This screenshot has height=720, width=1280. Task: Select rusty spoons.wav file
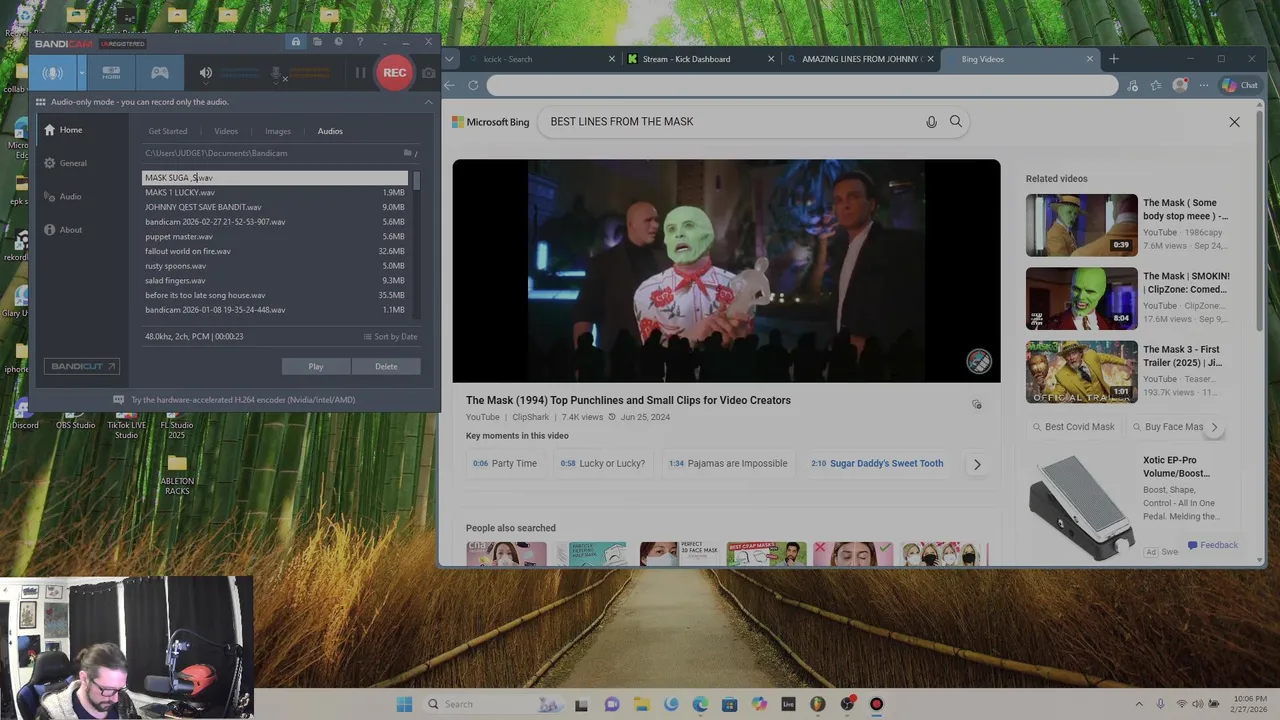[275, 266]
